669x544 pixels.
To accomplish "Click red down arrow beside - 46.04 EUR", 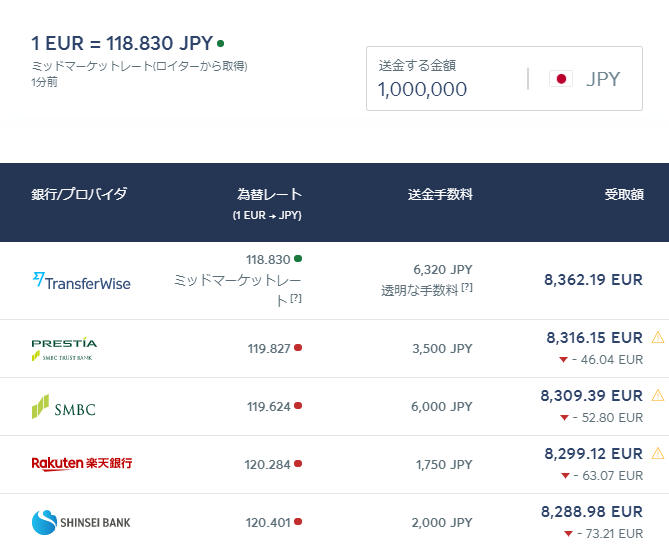I will tap(563, 360).
